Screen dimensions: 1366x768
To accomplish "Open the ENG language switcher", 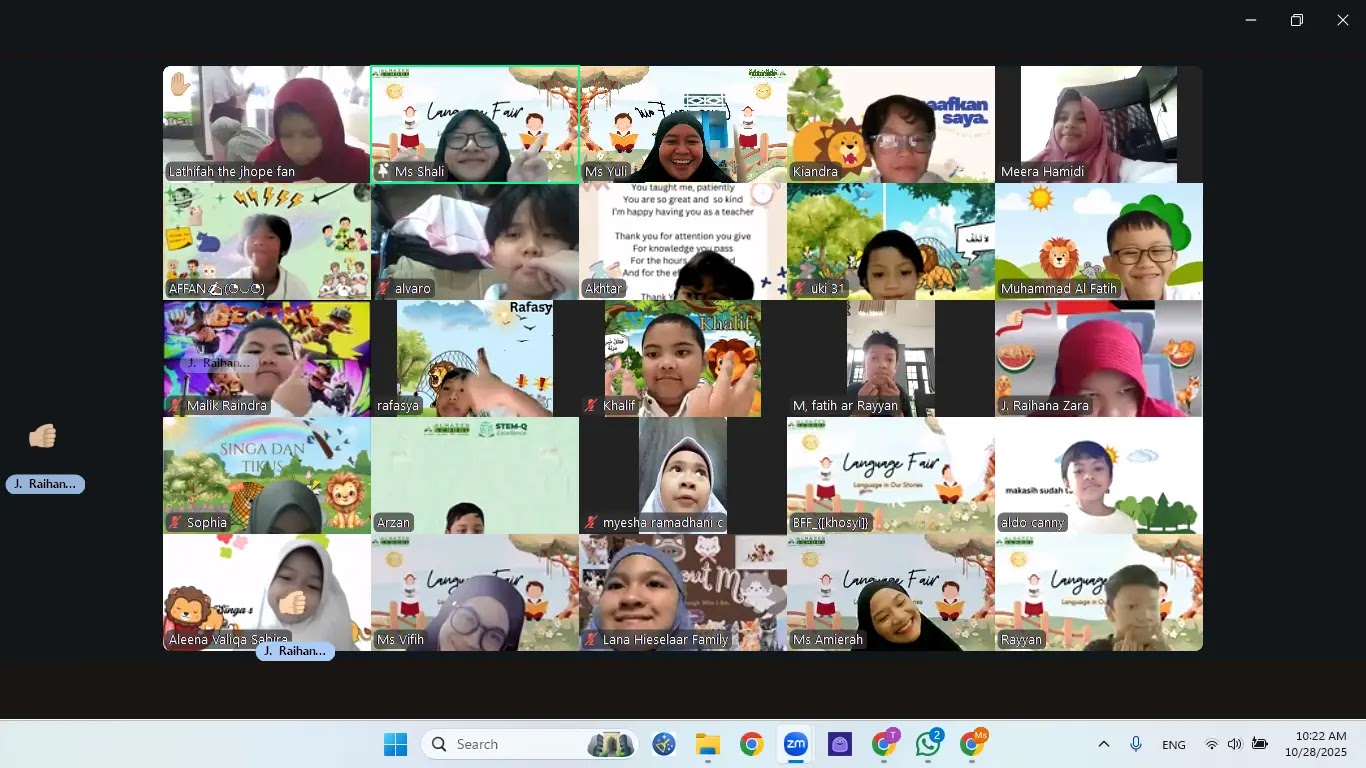I will (1173, 744).
